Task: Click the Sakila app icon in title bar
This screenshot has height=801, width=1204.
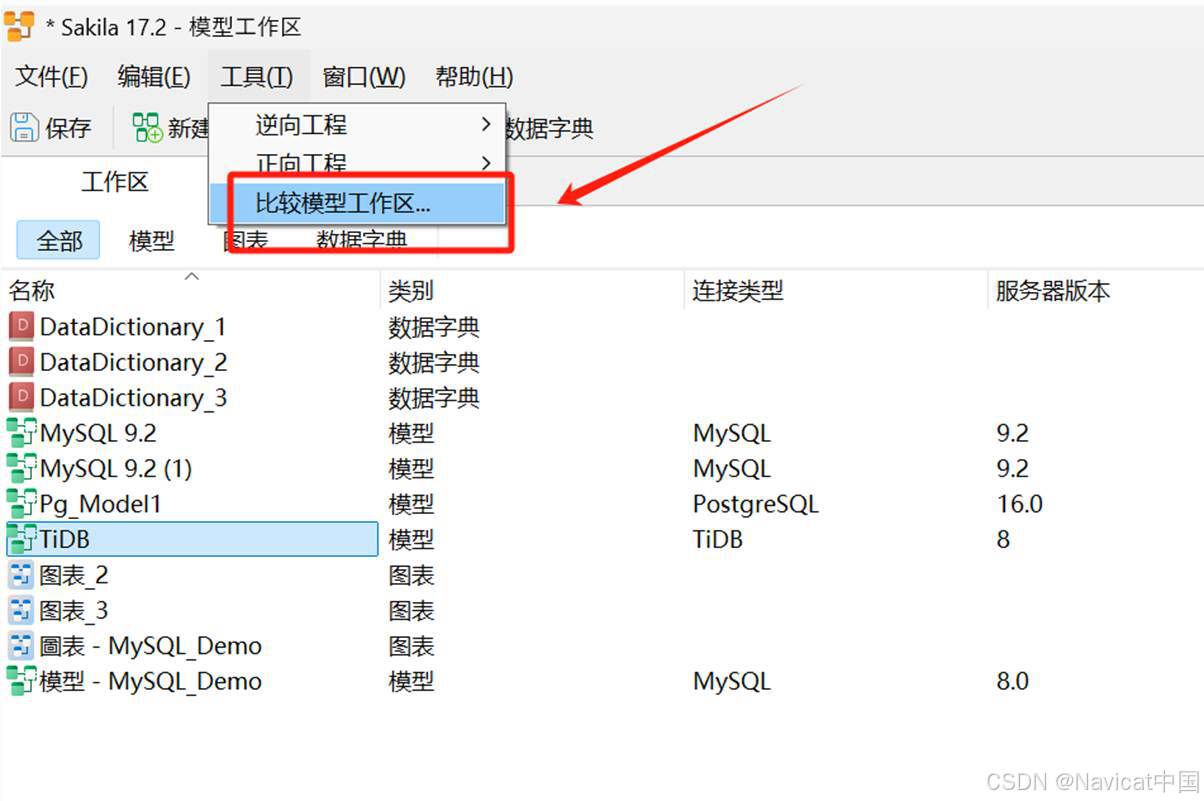Action: (20, 26)
